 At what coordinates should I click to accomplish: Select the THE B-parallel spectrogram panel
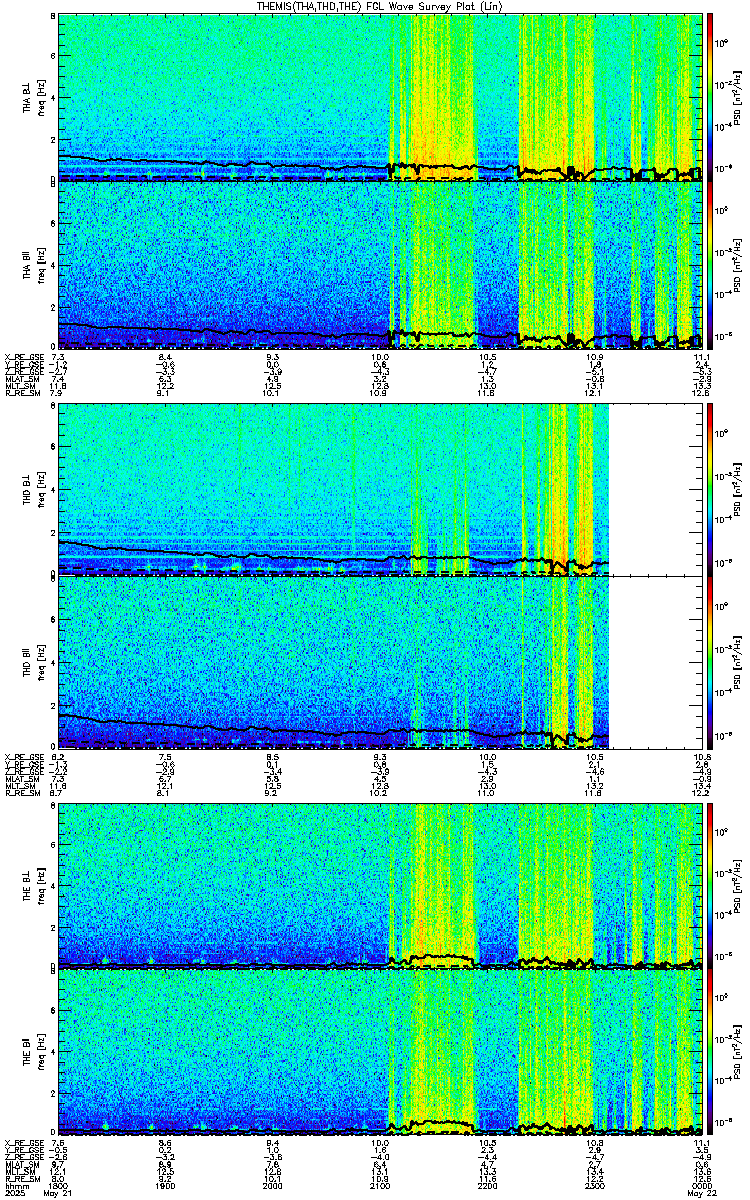click(380, 1052)
